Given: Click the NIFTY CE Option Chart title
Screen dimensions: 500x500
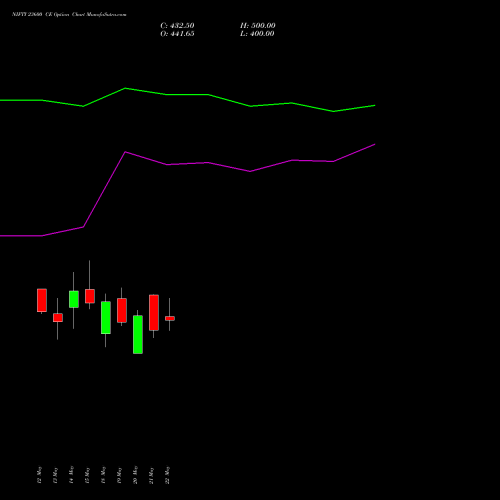Looking at the screenshot, I should click(x=69, y=15).
